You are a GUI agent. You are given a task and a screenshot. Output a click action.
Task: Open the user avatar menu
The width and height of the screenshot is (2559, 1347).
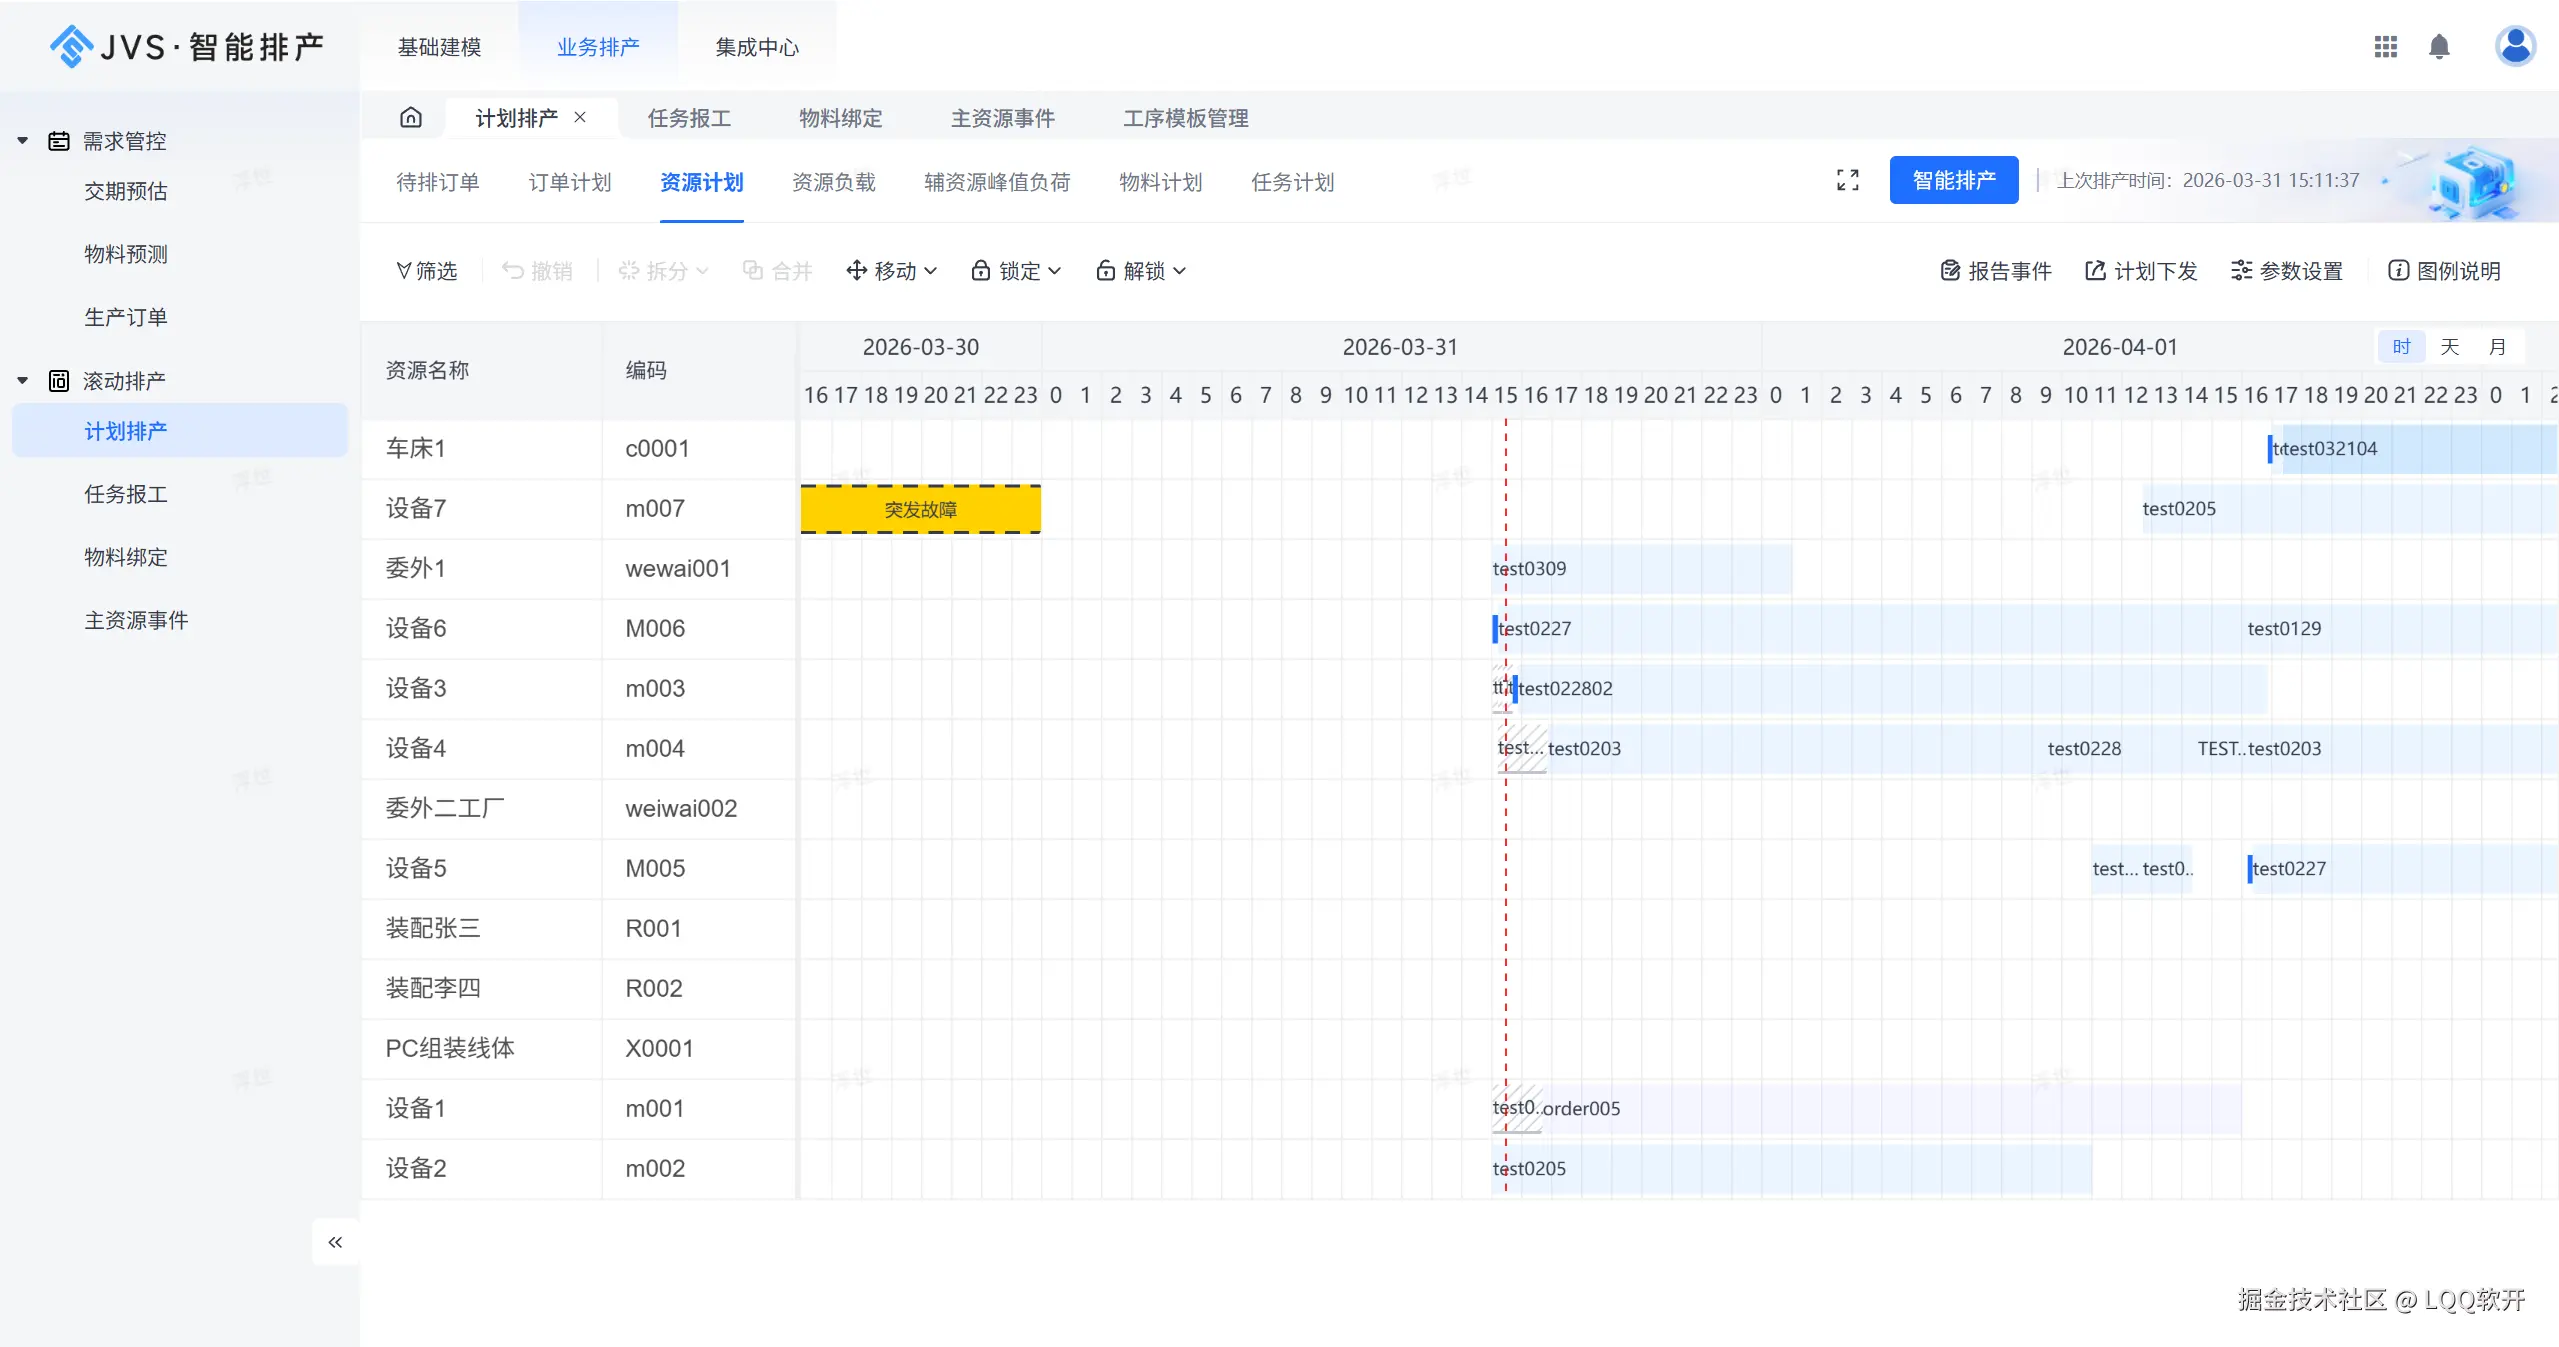[2514, 46]
